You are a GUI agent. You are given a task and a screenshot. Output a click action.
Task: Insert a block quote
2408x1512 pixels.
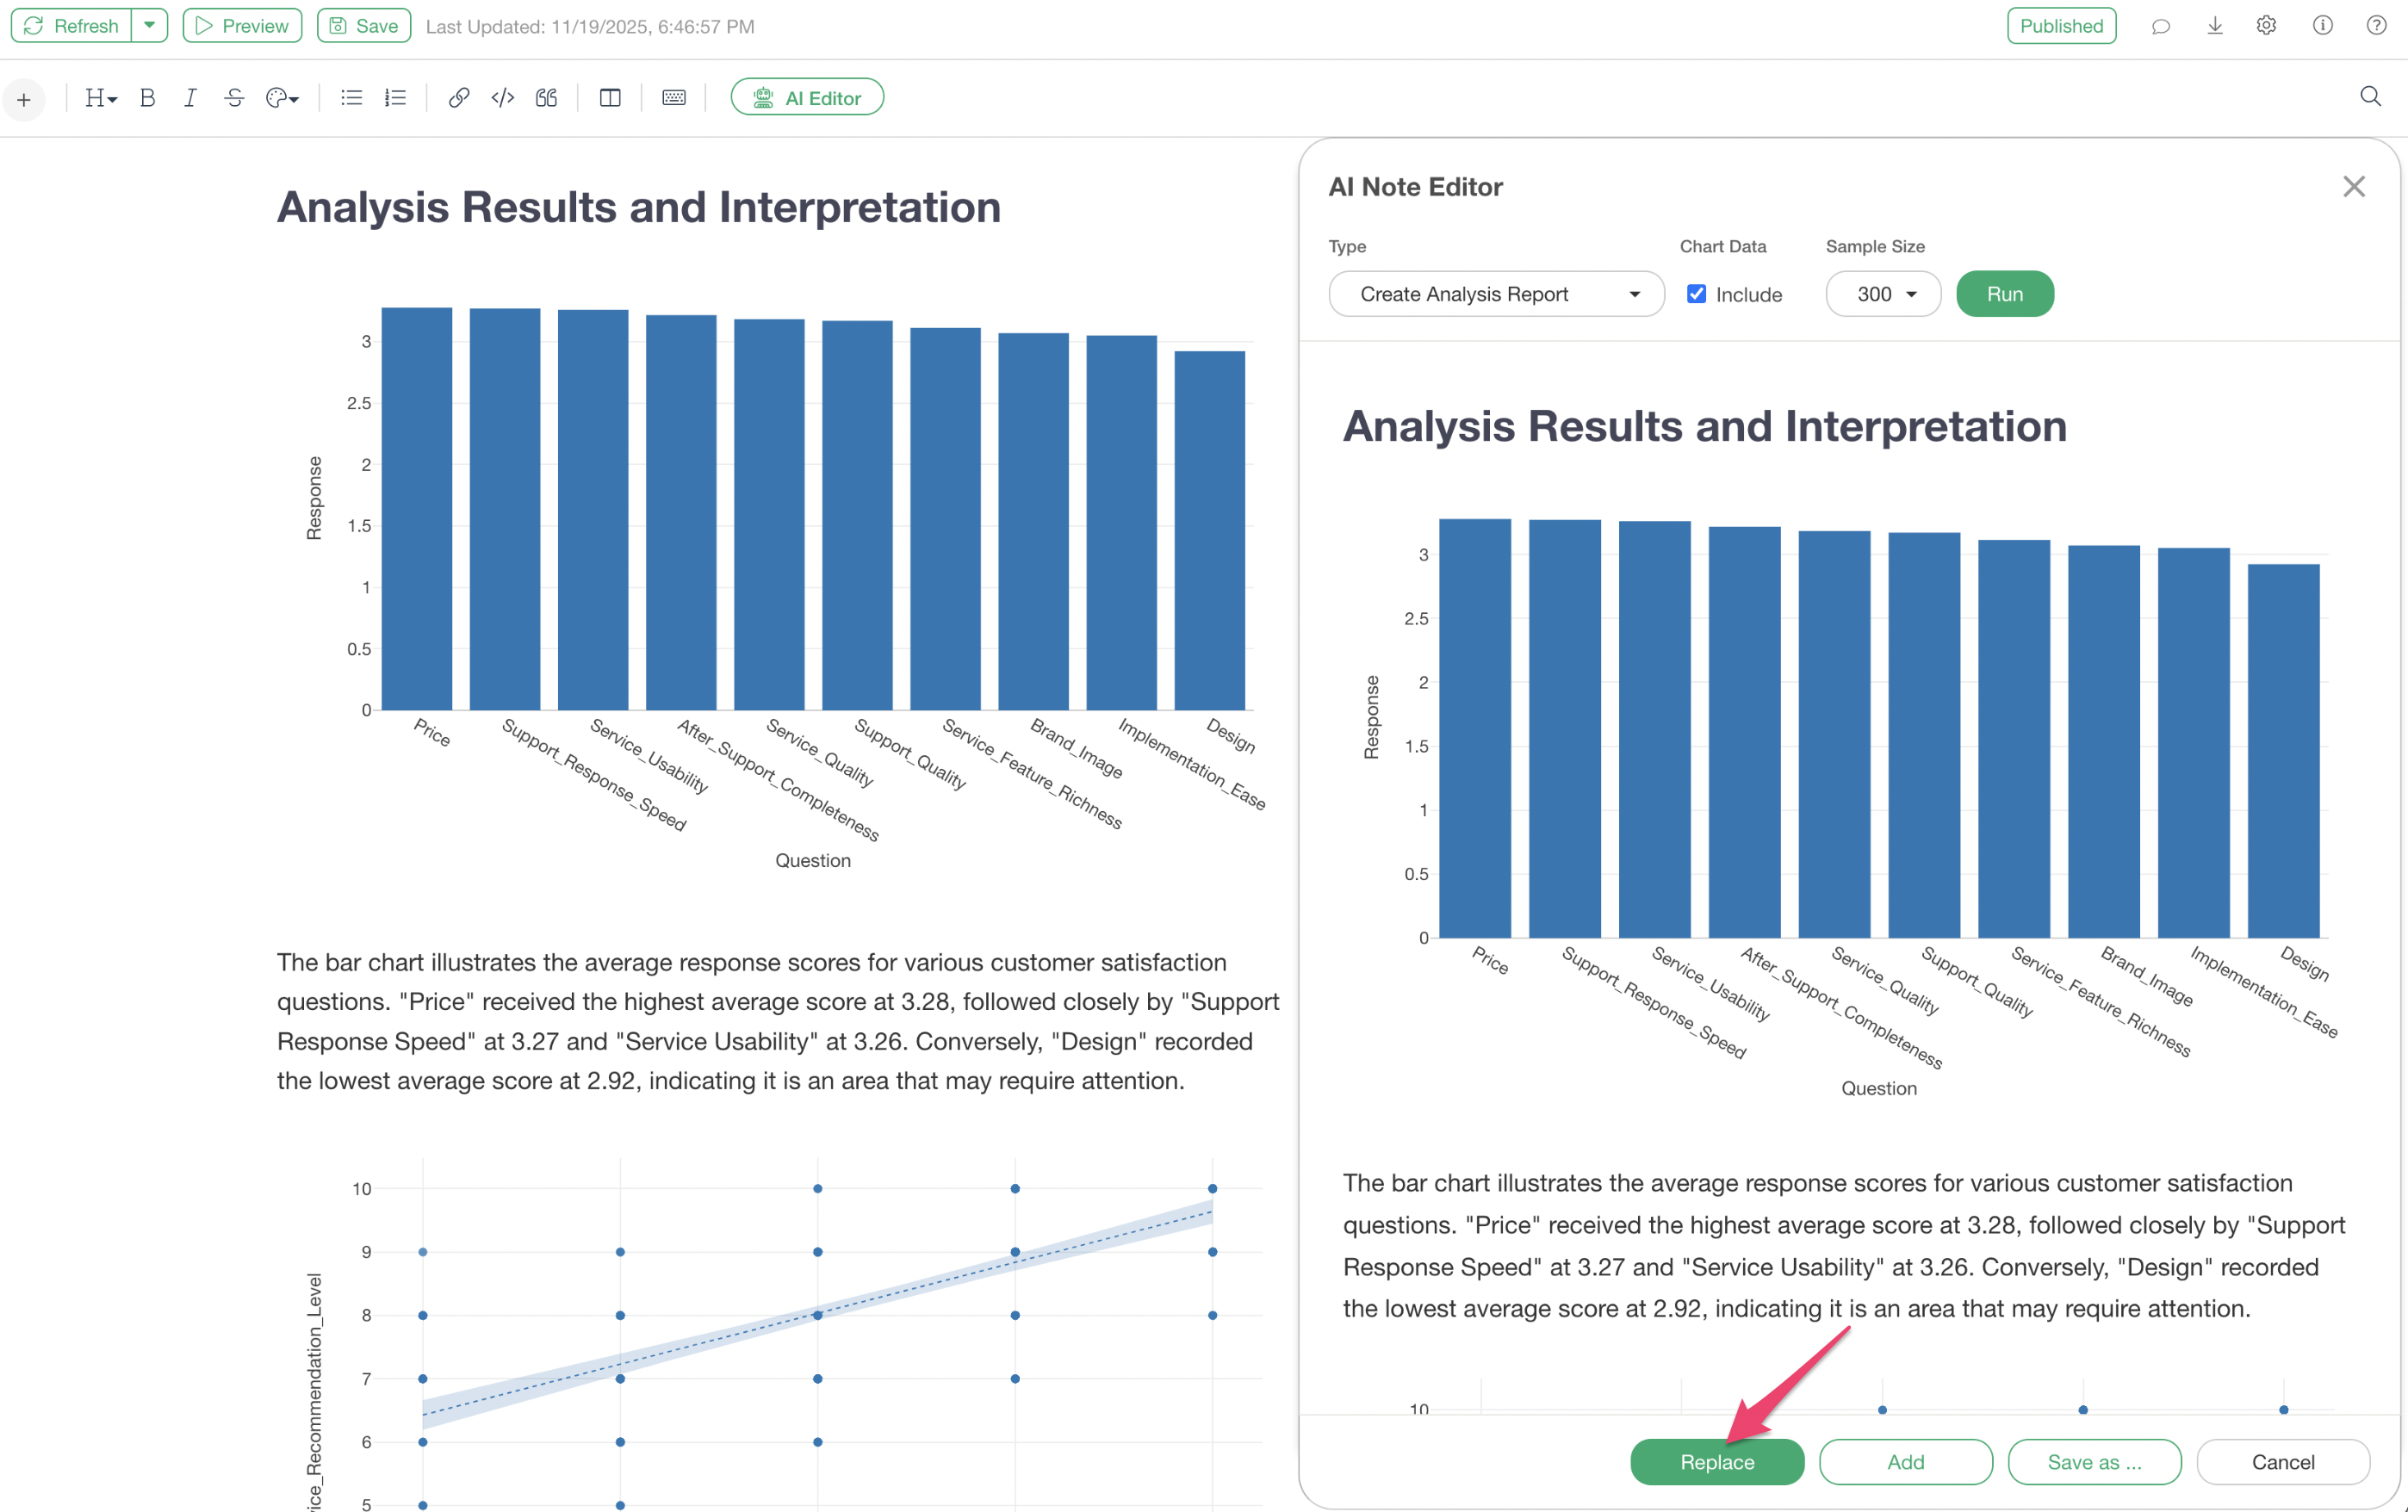[x=546, y=98]
